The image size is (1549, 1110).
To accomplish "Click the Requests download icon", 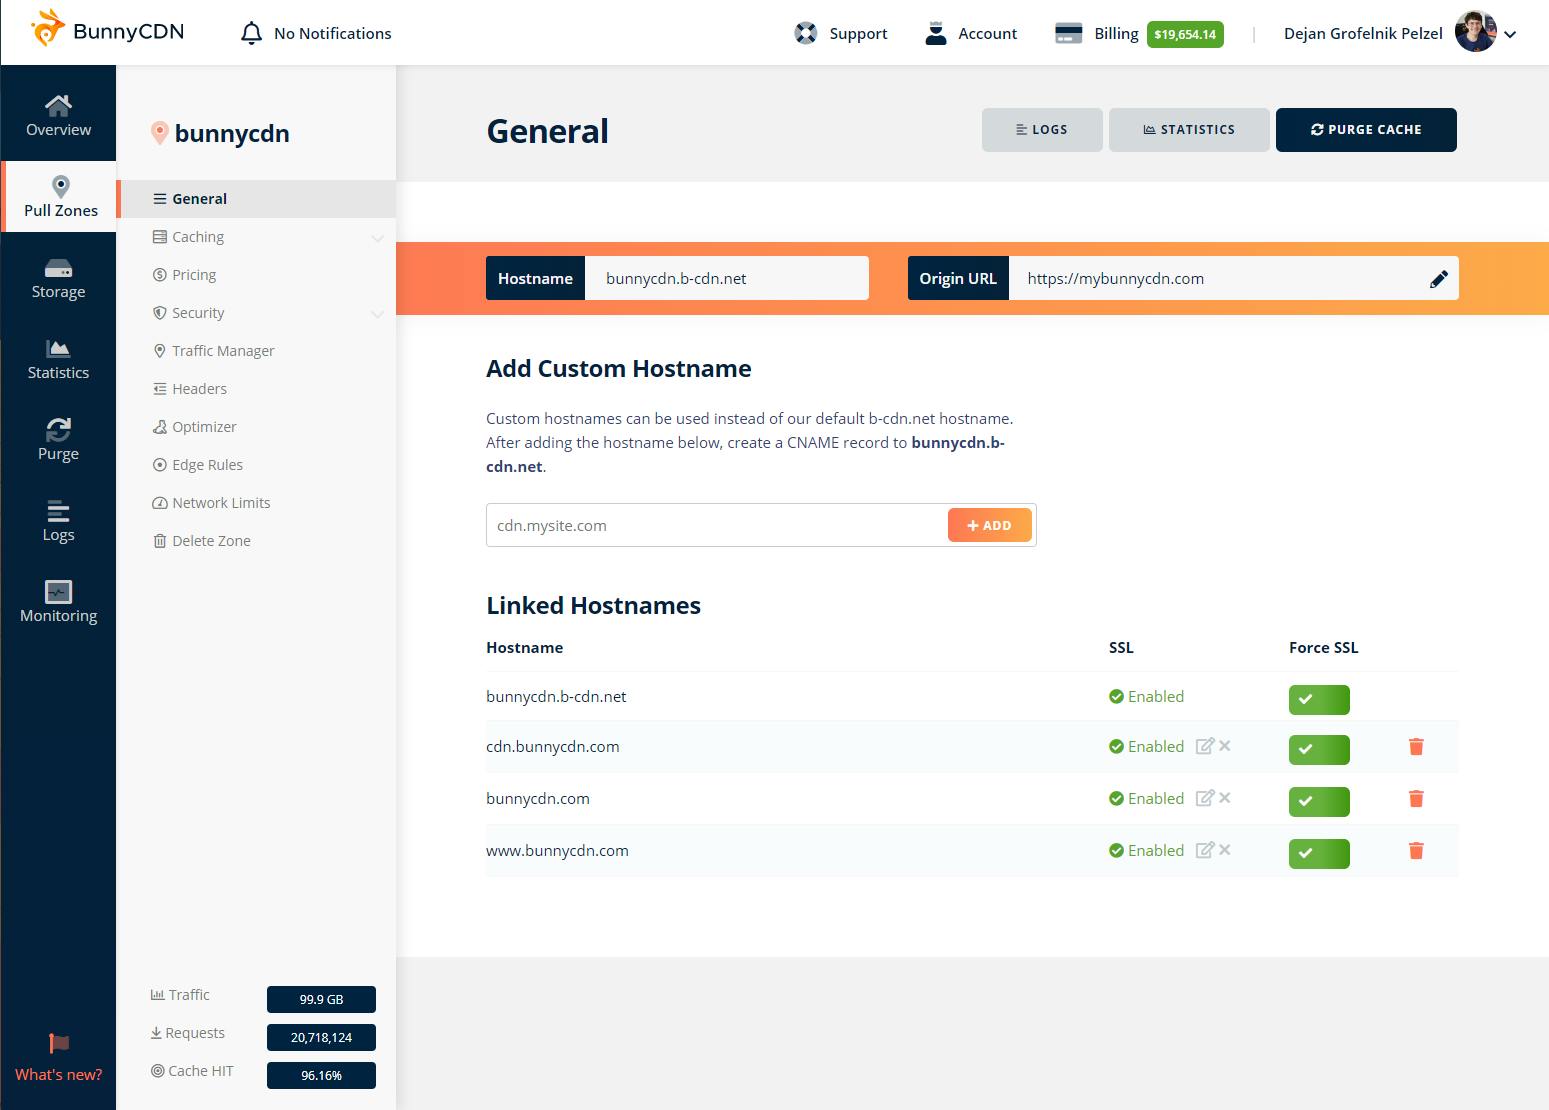I will pyautogui.click(x=156, y=1033).
